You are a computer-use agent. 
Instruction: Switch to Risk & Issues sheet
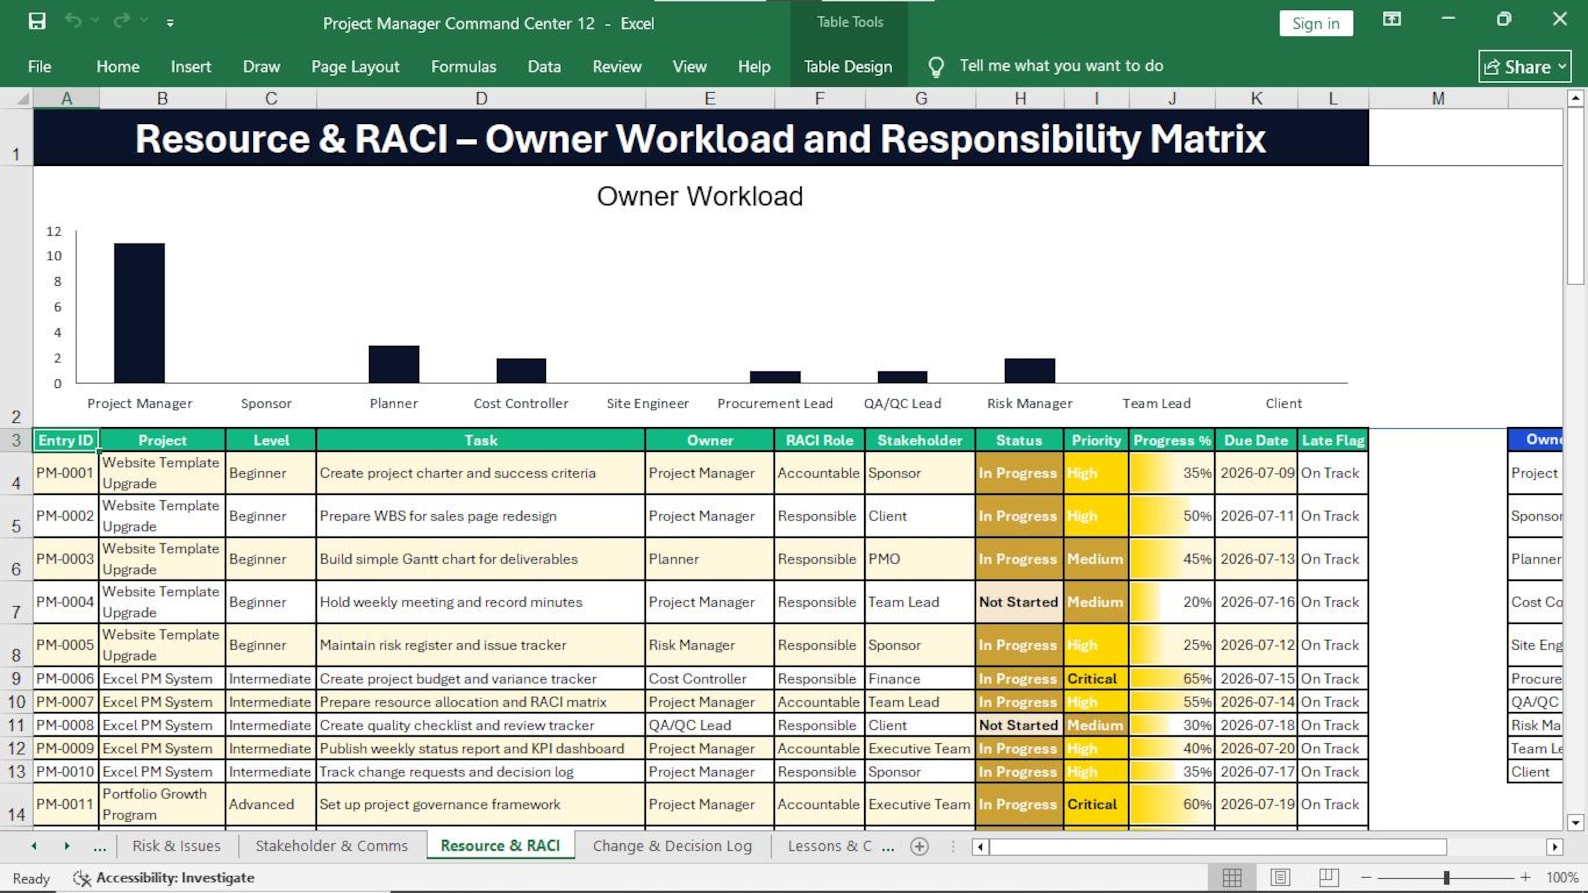(176, 846)
